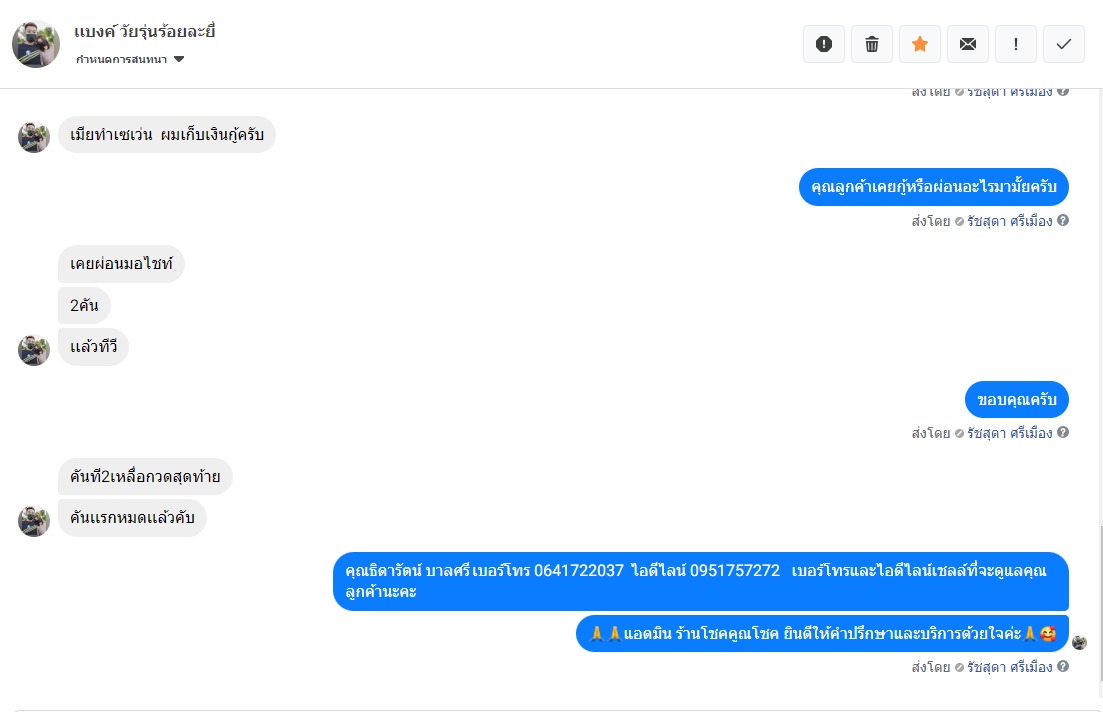This screenshot has height=712, width=1103.
Task: Mark conversation unread with envelope icon
Action: [x=968, y=44]
